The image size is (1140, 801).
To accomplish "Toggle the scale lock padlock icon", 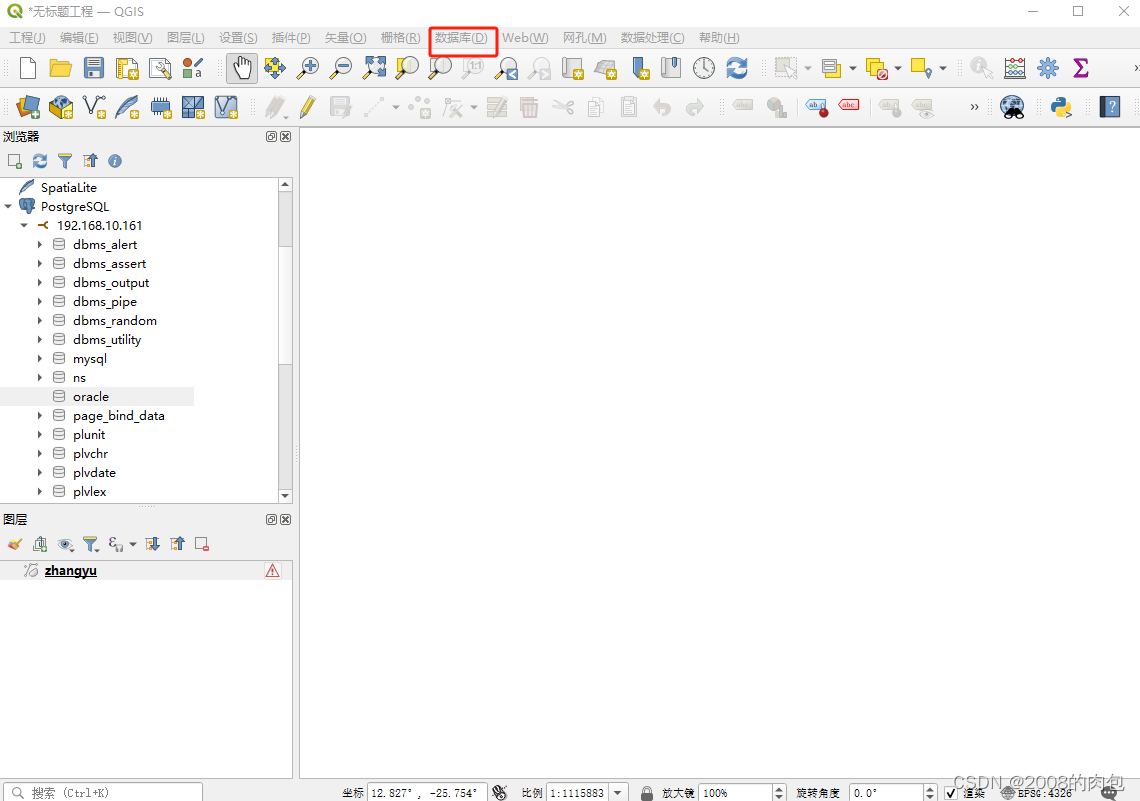I will [646, 793].
